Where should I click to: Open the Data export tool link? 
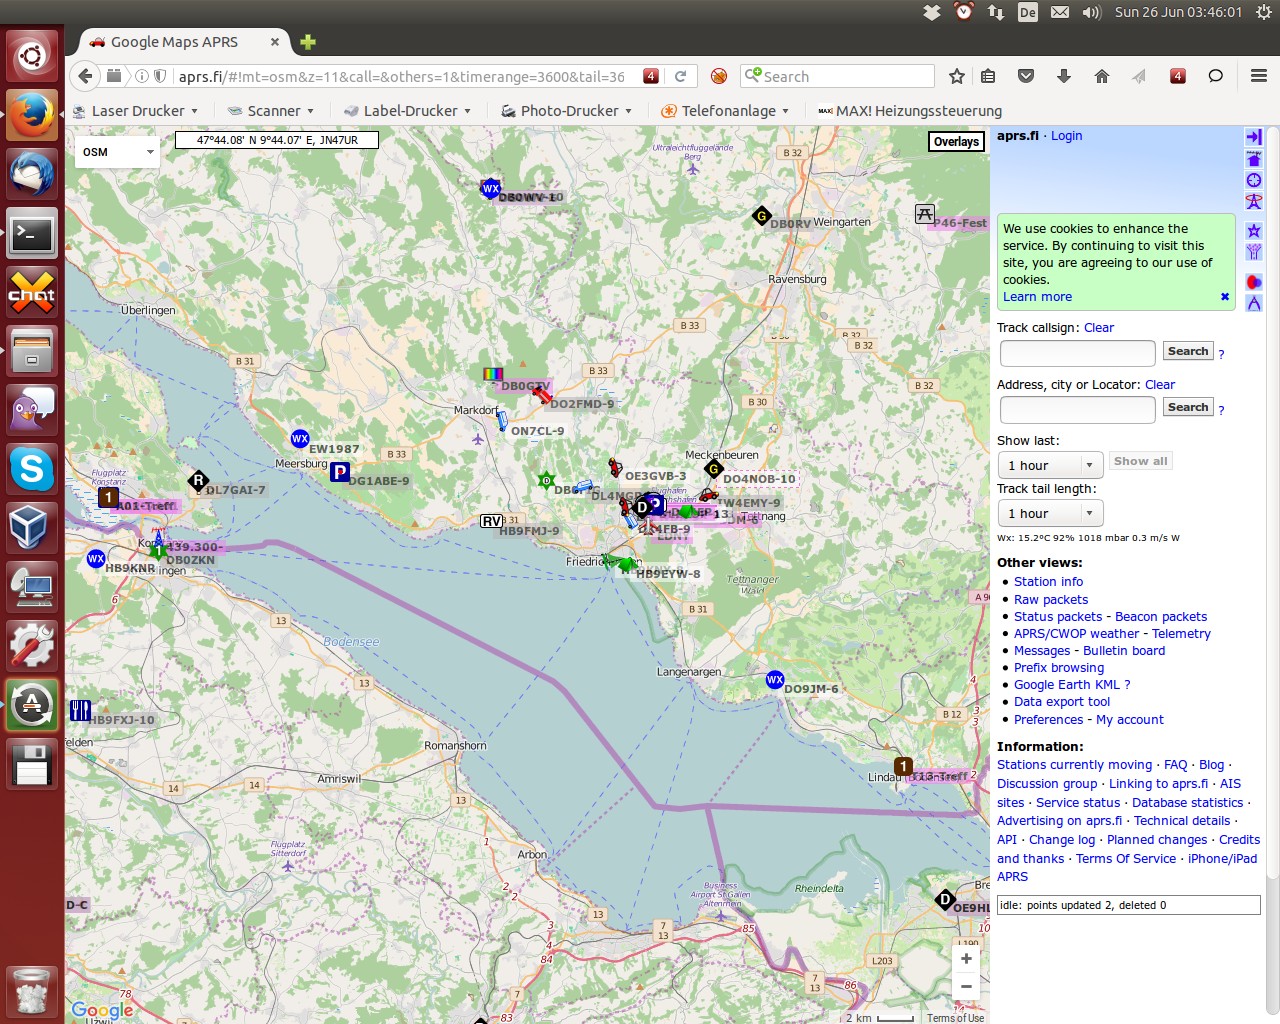pos(1062,702)
